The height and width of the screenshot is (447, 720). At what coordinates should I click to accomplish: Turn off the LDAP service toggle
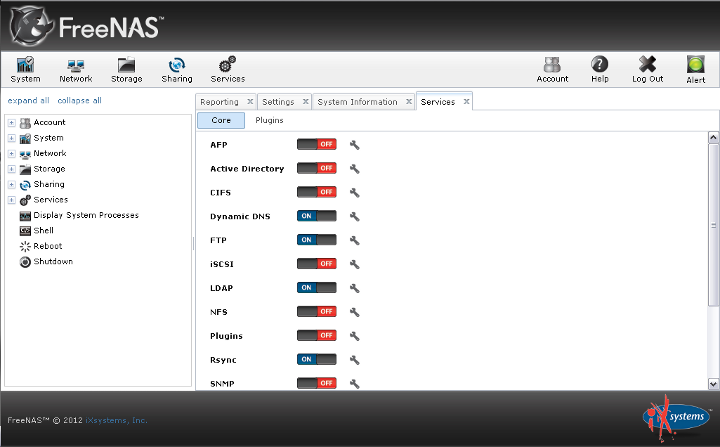(317, 288)
